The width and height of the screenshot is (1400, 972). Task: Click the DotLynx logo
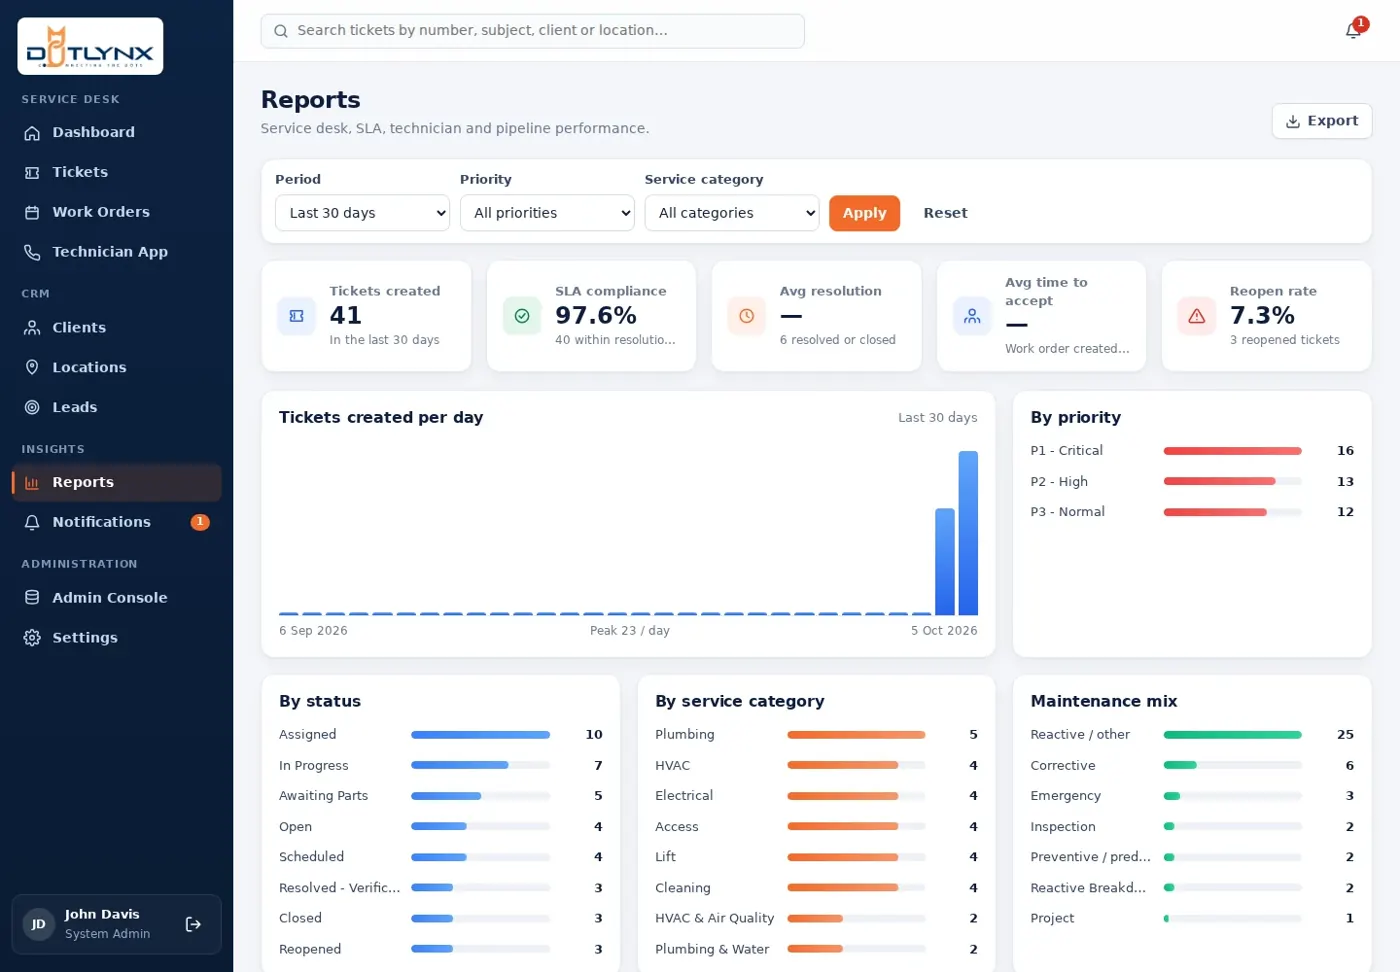(x=90, y=46)
